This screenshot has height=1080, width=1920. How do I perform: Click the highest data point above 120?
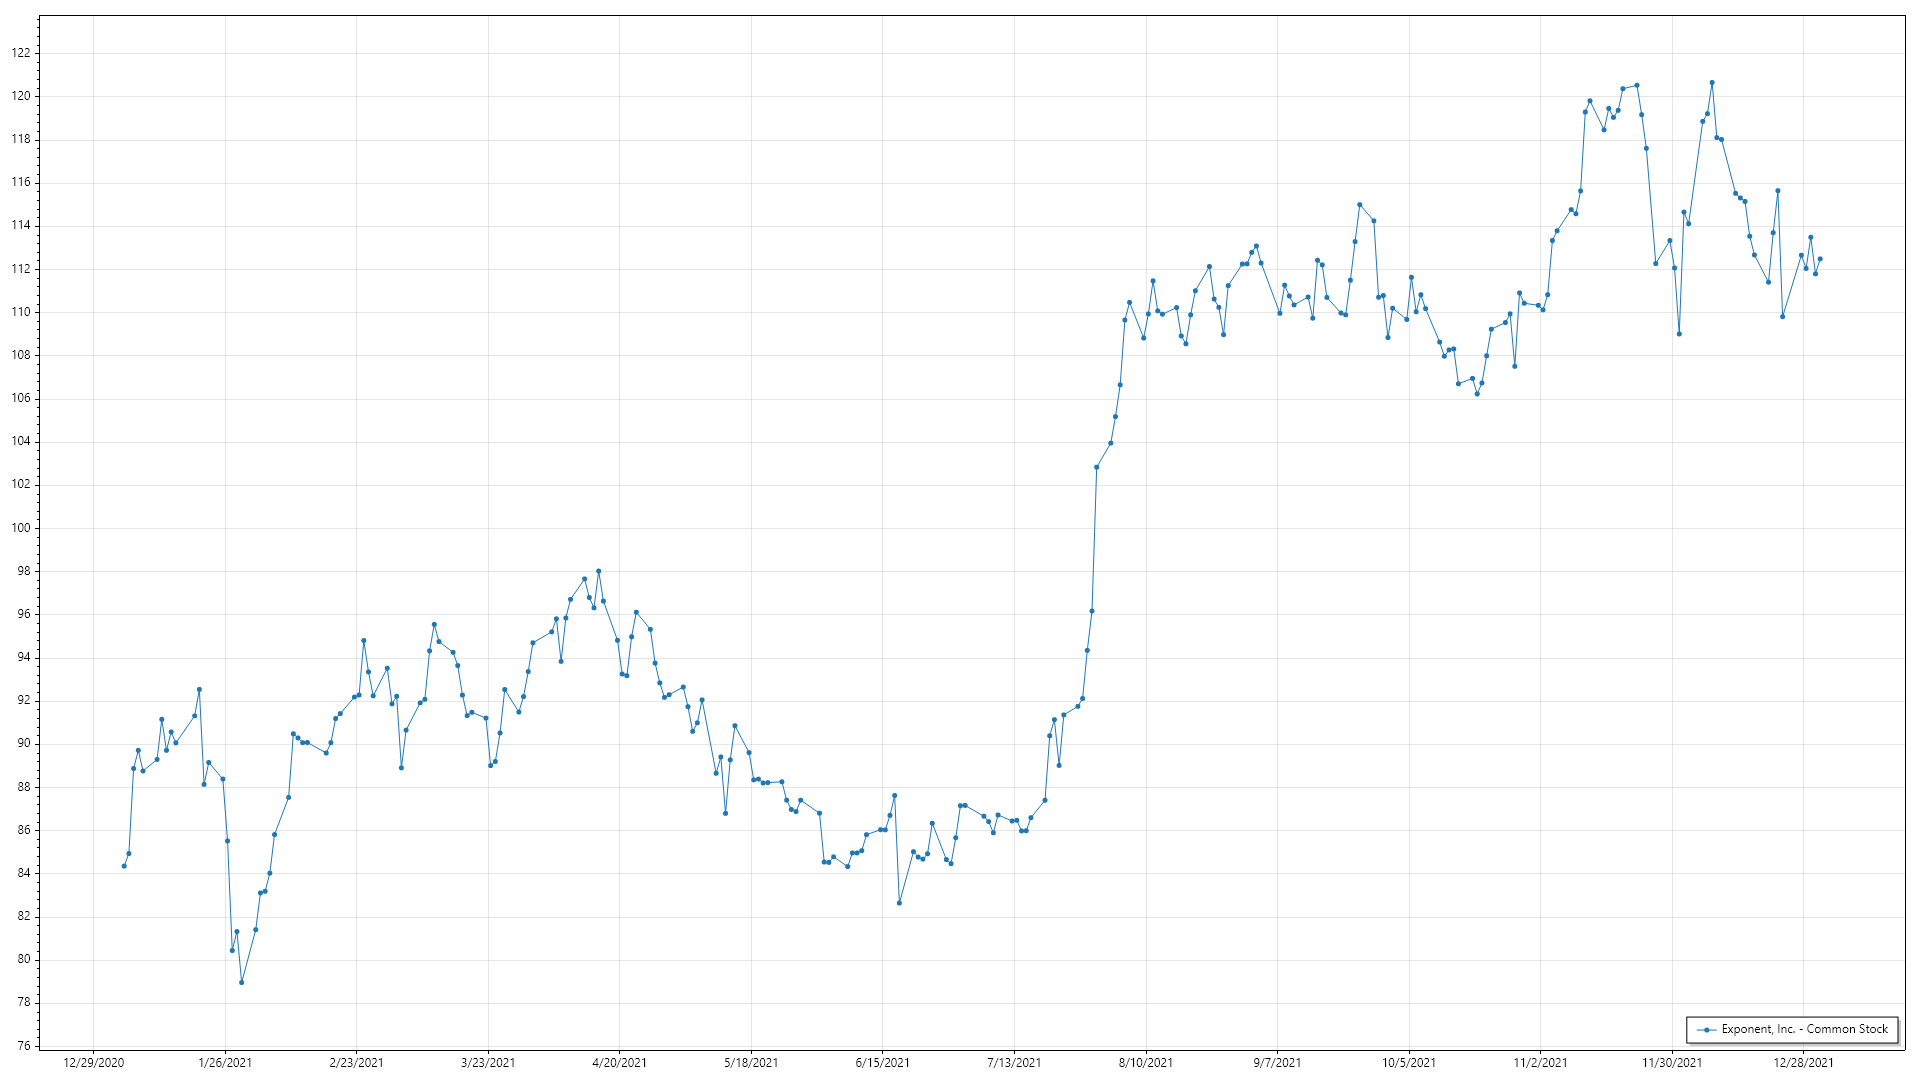[x=1711, y=82]
